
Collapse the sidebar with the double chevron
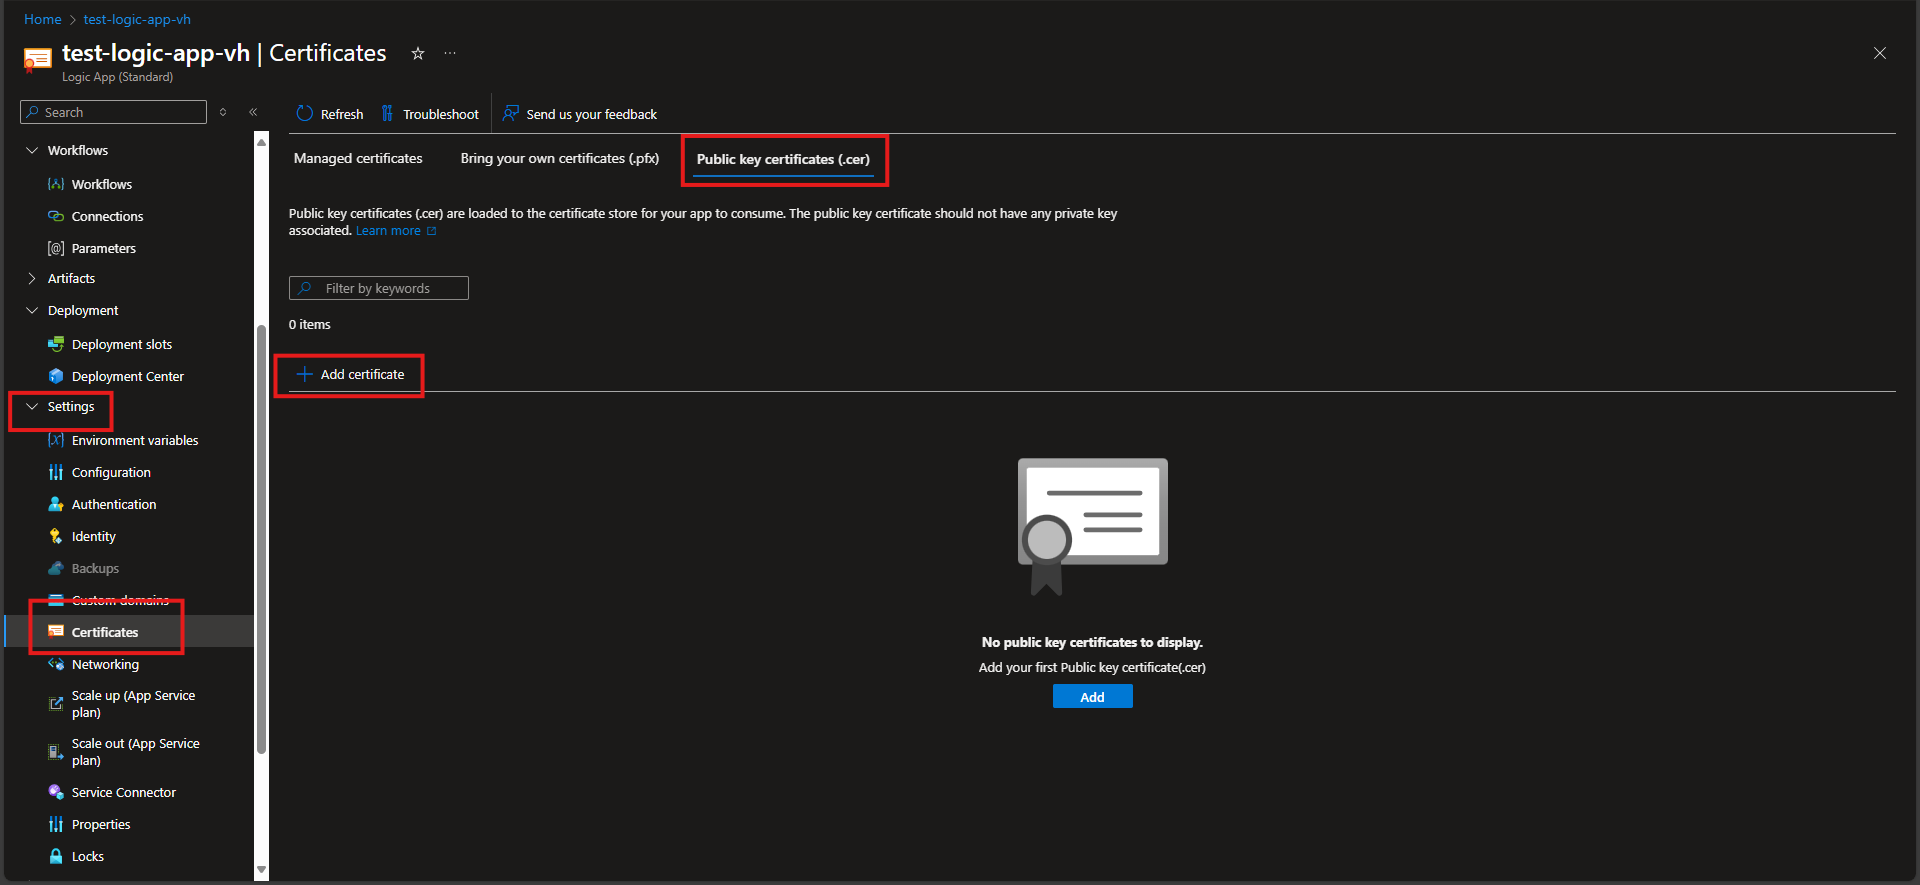[253, 112]
